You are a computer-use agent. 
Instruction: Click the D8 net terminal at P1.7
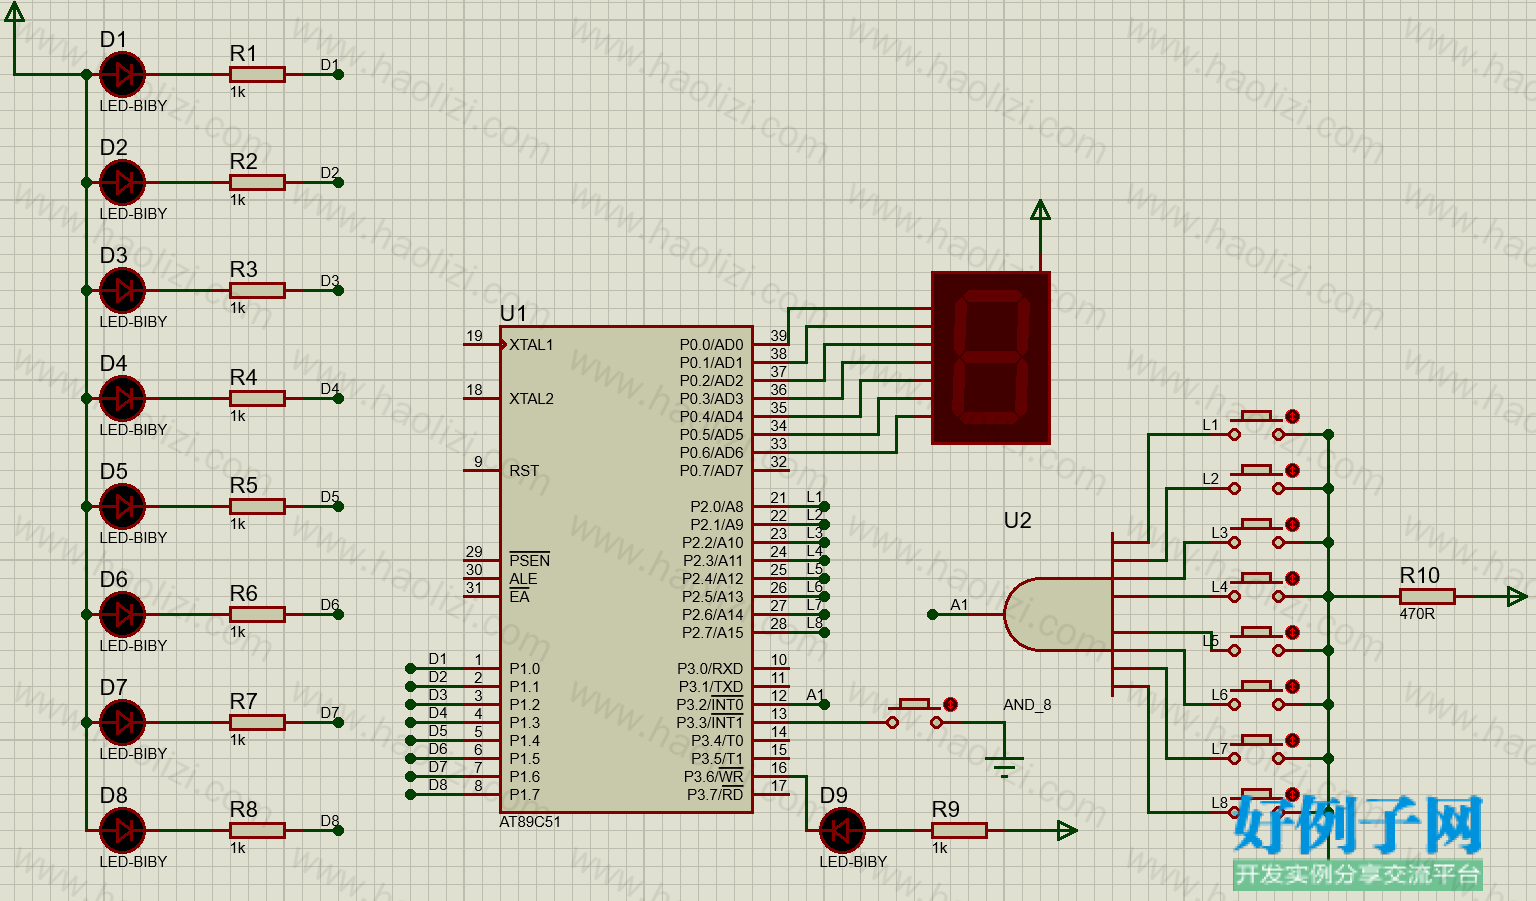click(410, 794)
